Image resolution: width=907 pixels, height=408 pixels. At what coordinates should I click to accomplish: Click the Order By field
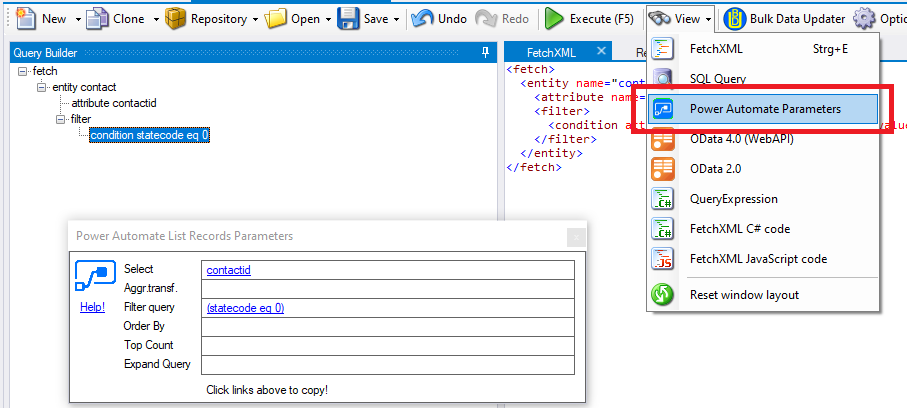[x=388, y=327]
